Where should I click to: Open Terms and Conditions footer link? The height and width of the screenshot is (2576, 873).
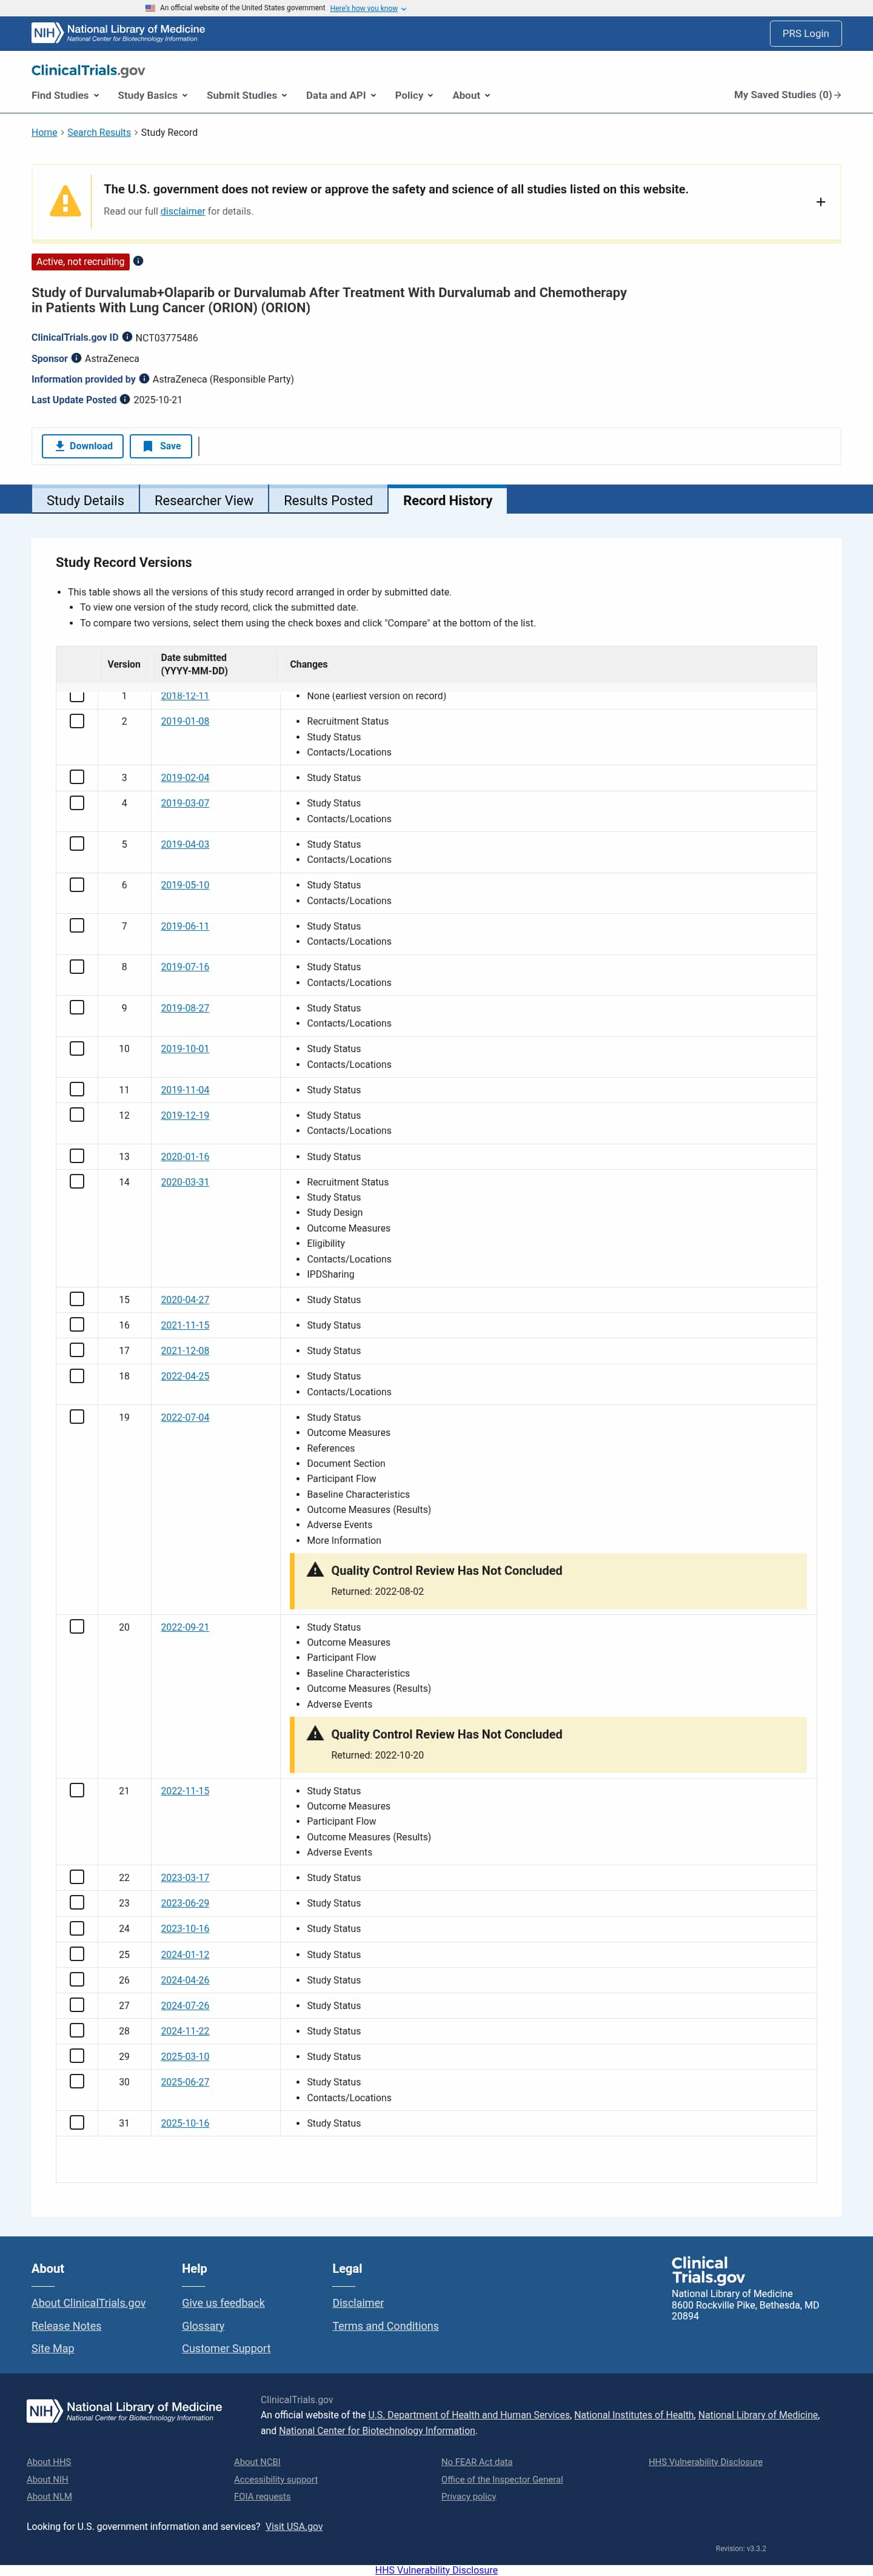[385, 2326]
